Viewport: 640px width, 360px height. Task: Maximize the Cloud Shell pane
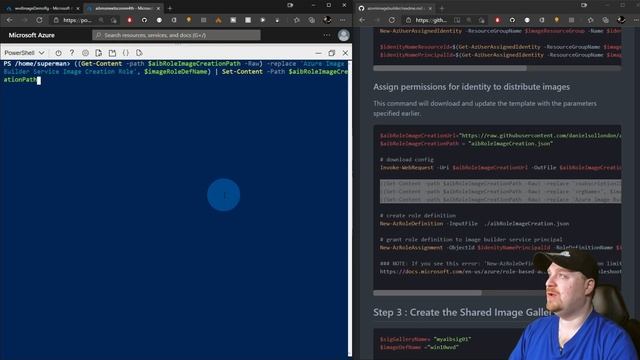click(x=331, y=53)
